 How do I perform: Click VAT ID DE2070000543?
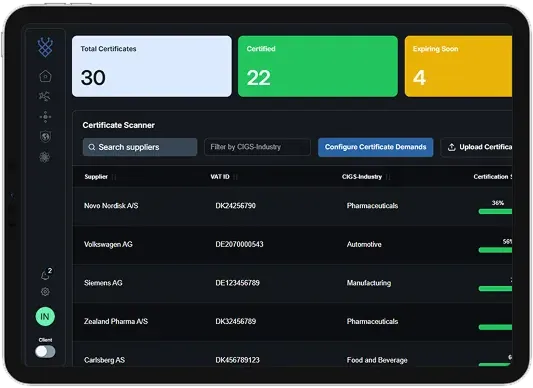239,244
